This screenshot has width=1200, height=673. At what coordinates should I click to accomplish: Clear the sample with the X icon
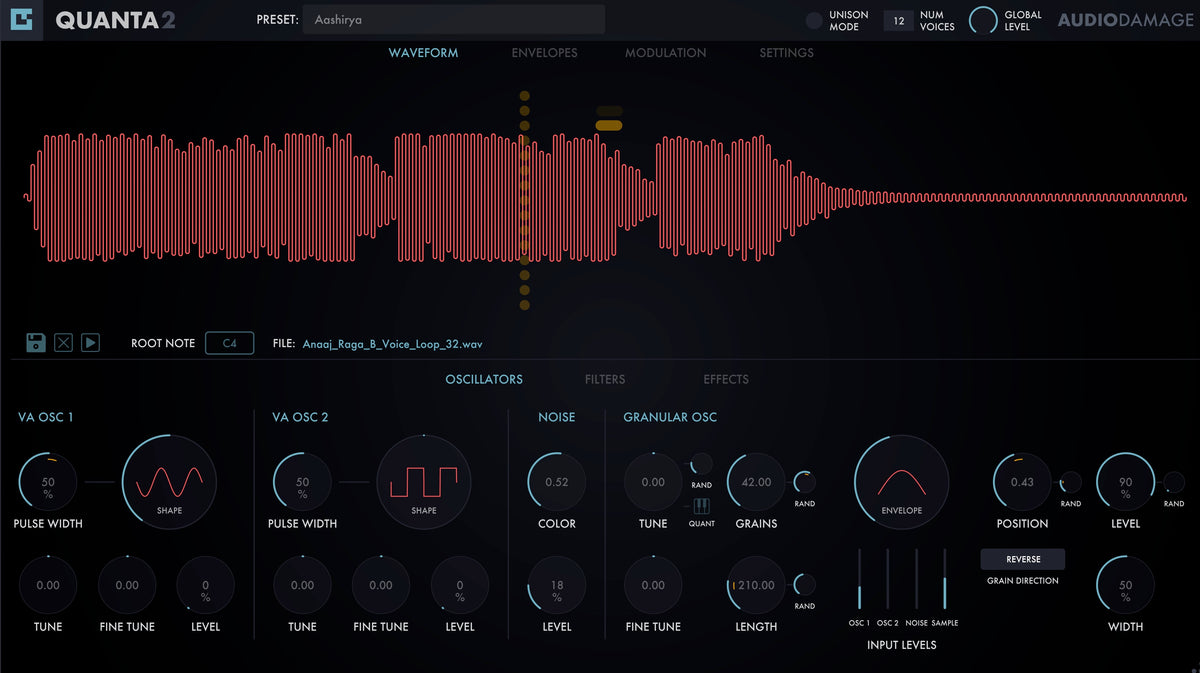click(x=63, y=343)
